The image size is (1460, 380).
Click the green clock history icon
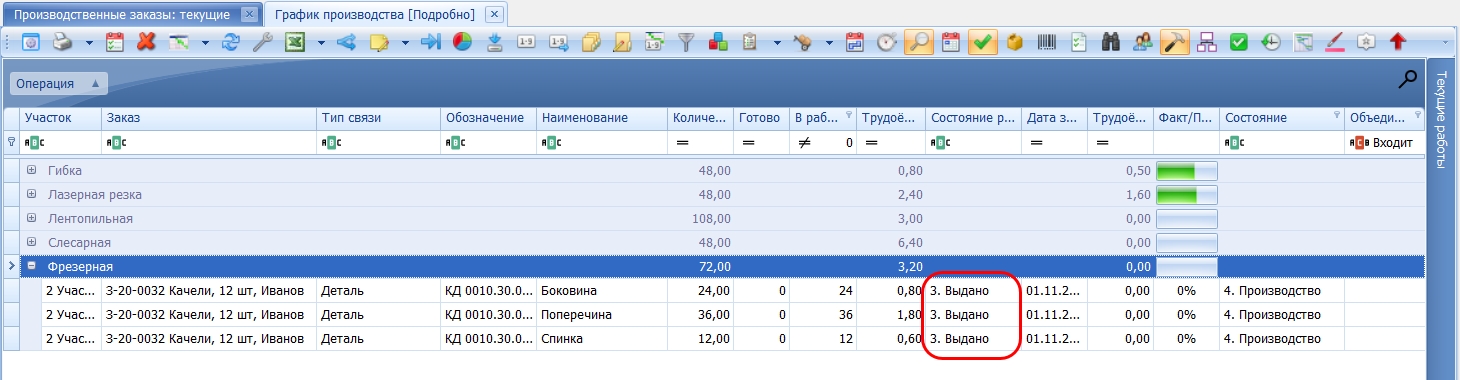tap(1270, 42)
